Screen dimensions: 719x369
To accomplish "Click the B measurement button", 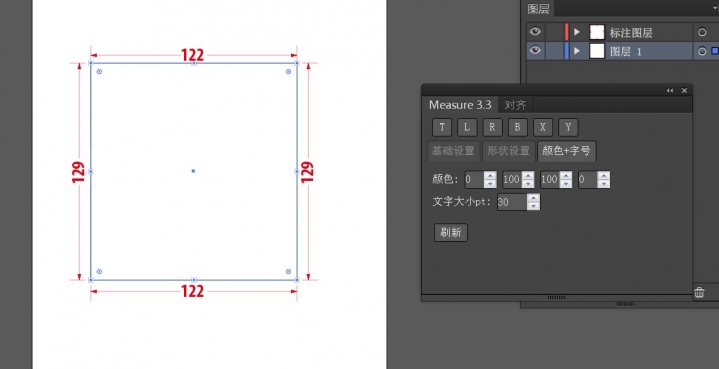I will pyautogui.click(x=517, y=127).
